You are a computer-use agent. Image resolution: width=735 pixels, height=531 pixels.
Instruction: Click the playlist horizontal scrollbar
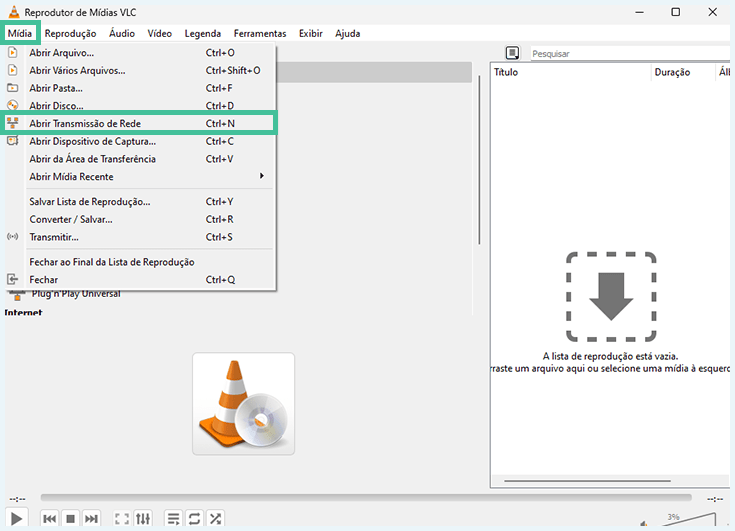587,480
